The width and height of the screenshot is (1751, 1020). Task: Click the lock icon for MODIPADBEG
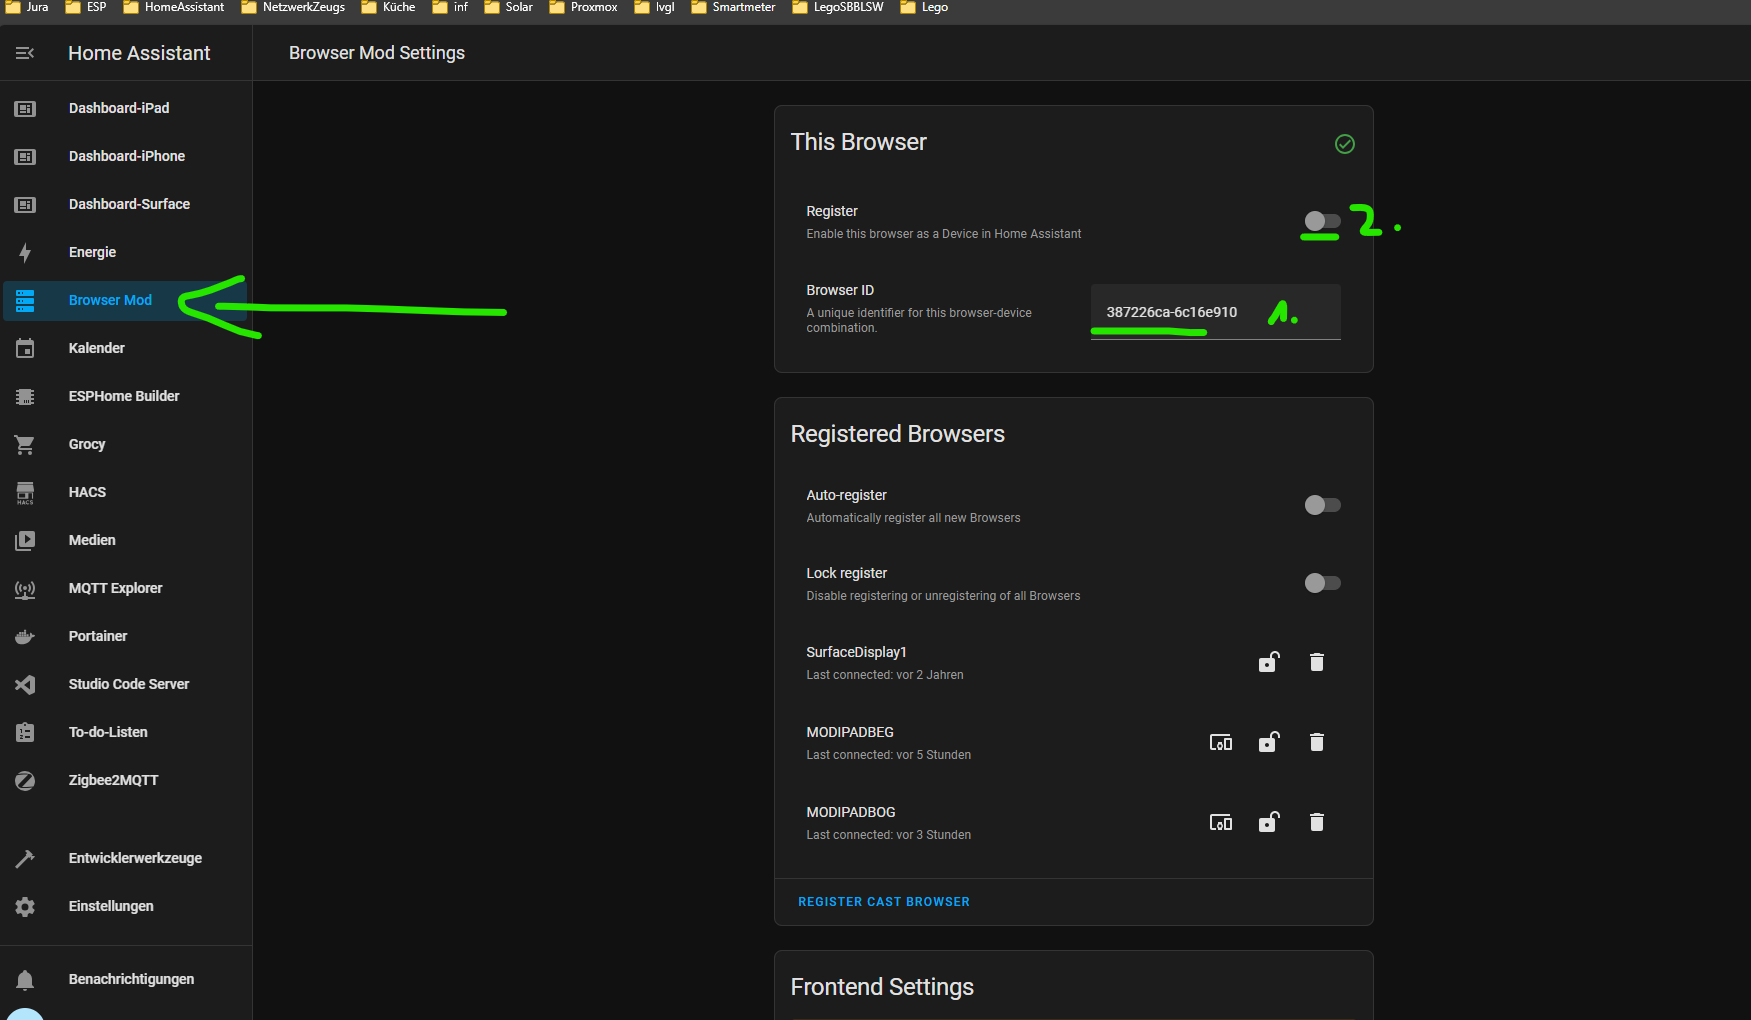coord(1268,742)
